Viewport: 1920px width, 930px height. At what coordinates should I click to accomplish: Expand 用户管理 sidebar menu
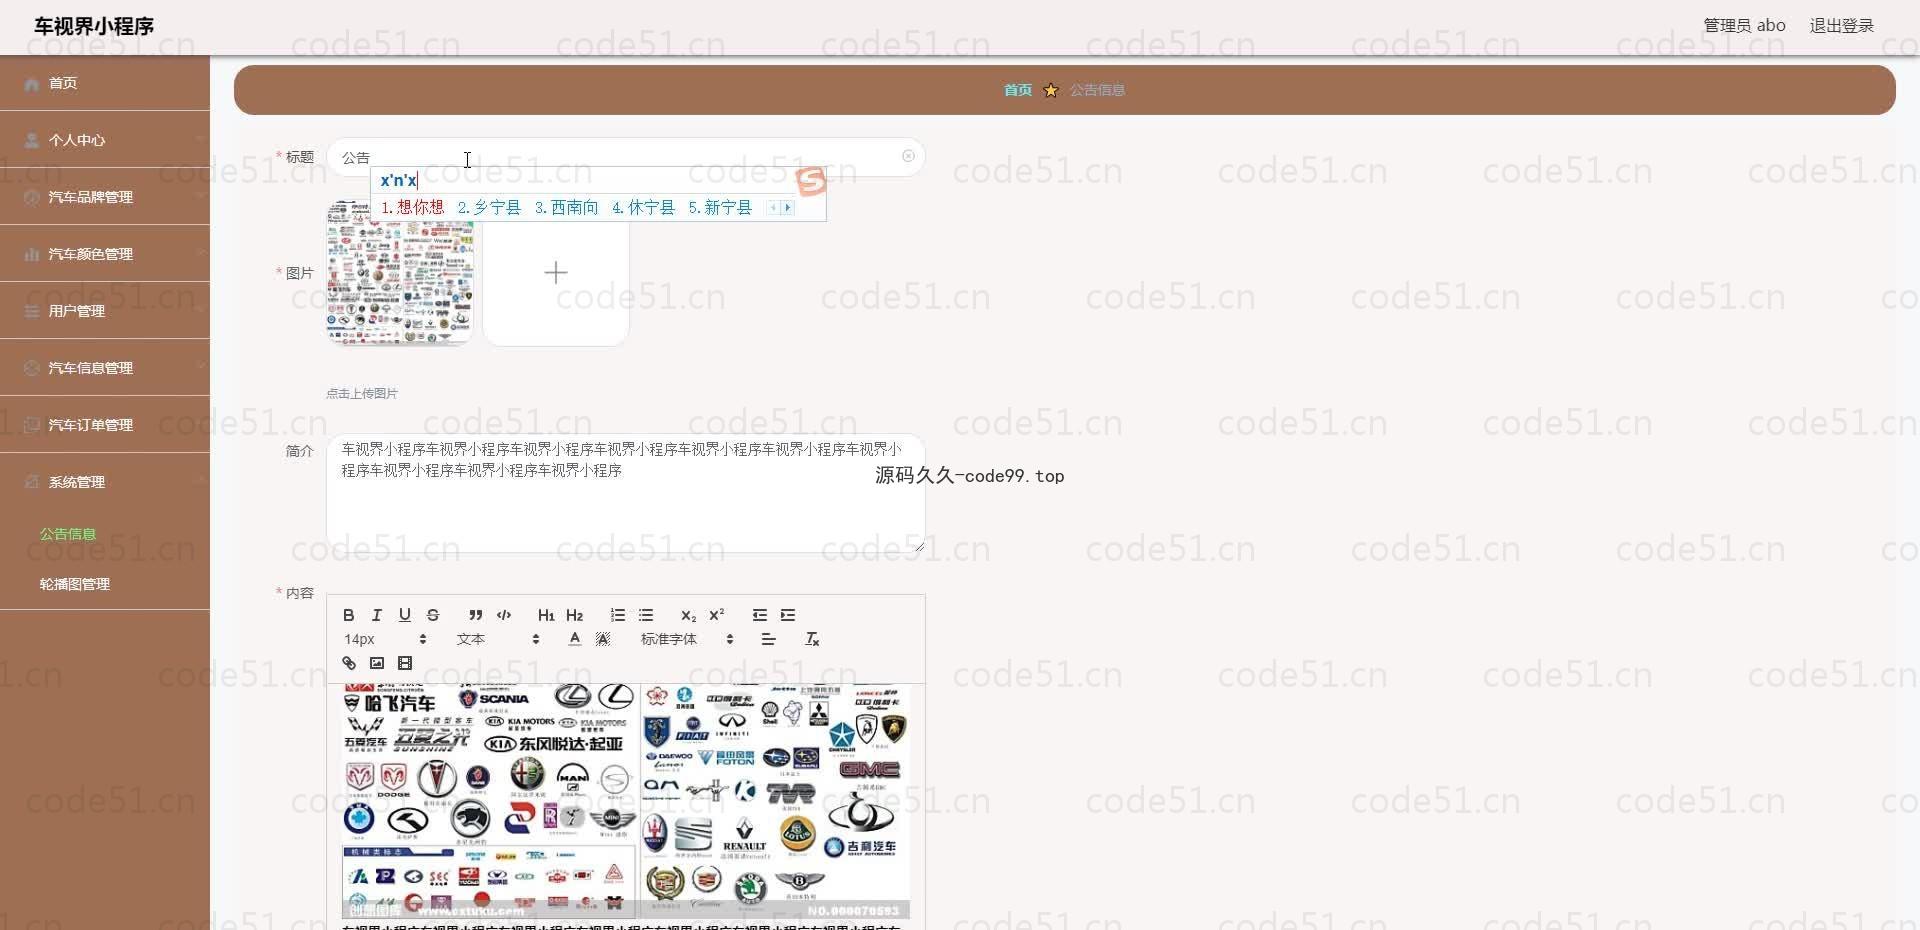[x=105, y=311]
